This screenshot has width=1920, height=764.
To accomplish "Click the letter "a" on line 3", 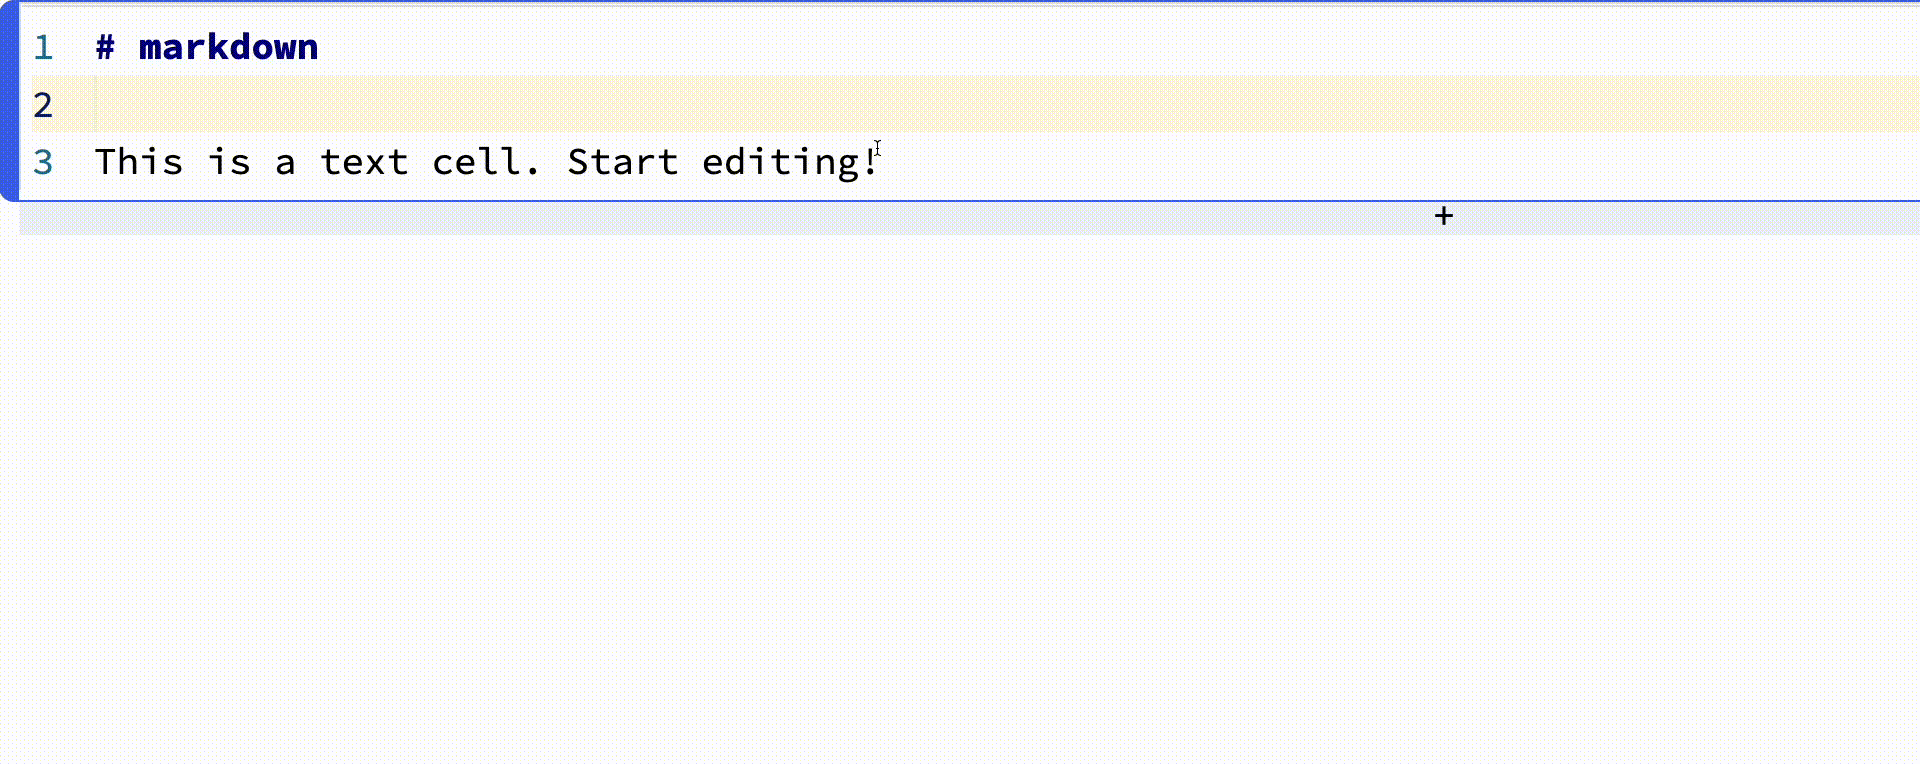I will (285, 162).
